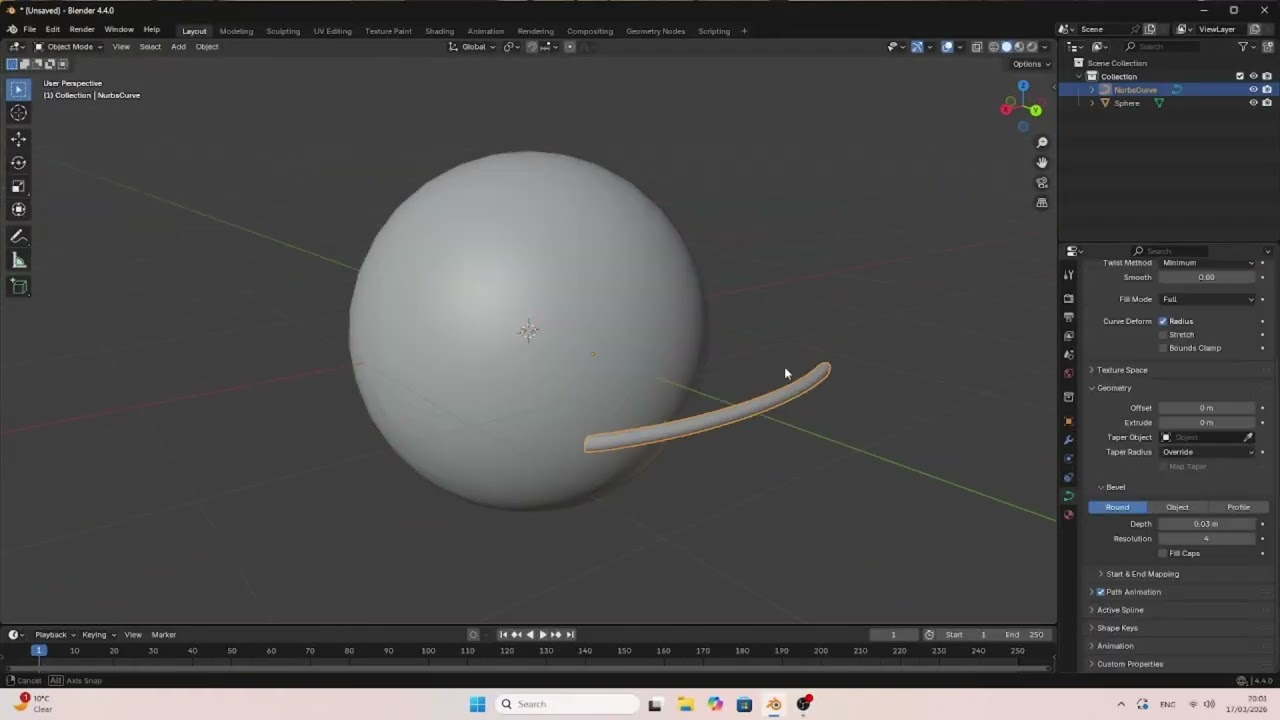Open the Output properties tab
This screenshot has height=720, width=1280.
(x=1069, y=317)
